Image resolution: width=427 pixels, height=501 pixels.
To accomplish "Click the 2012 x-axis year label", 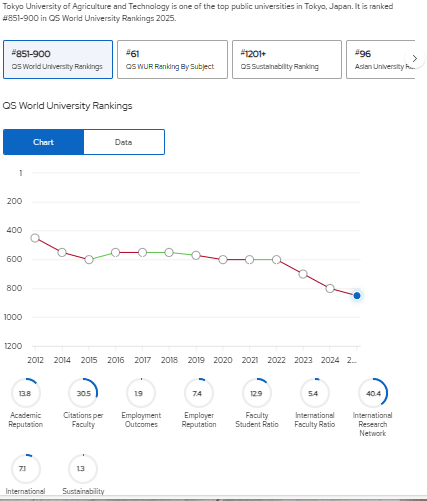I will 35,360.
